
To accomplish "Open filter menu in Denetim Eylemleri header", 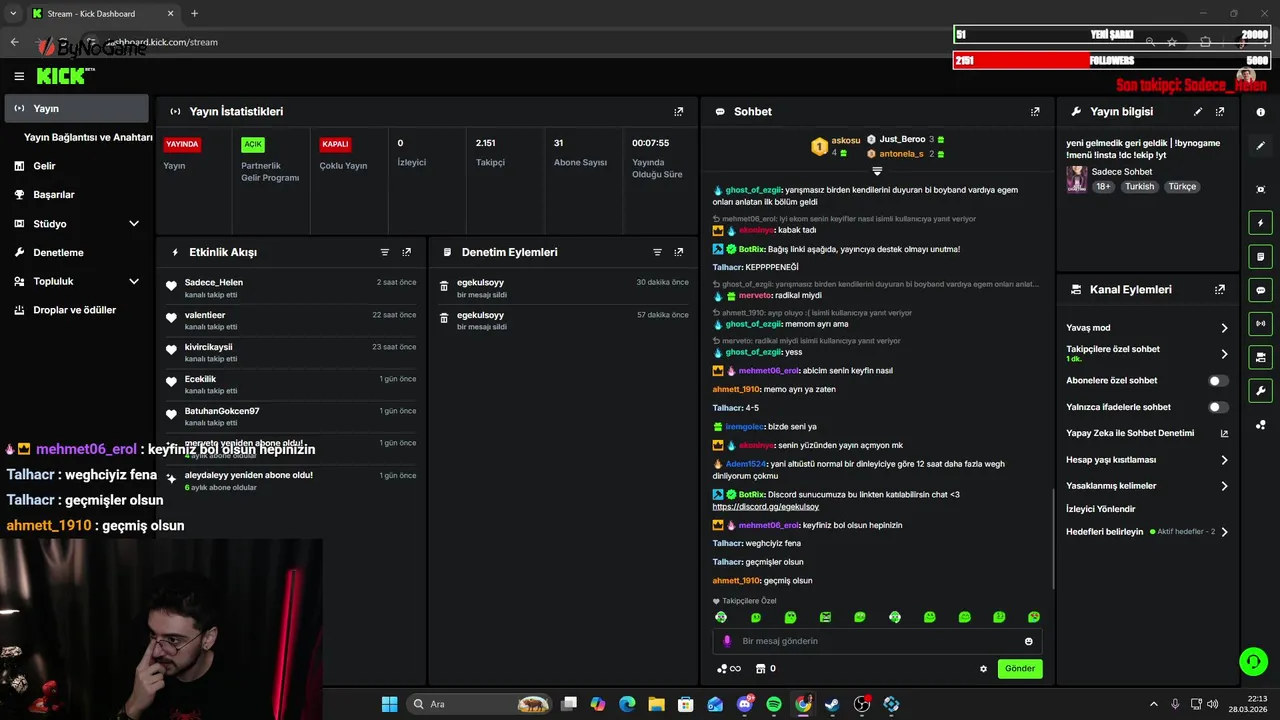I will tap(657, 253).
